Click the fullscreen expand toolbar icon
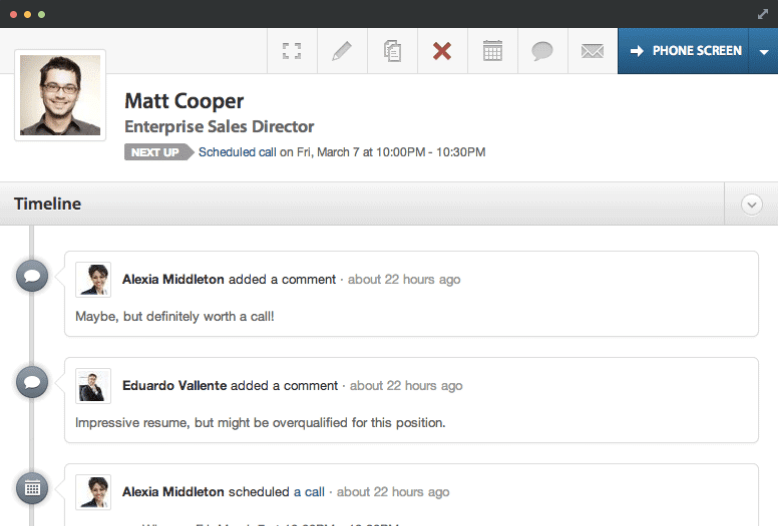778x526 pixels. click(x=292, y=51)
